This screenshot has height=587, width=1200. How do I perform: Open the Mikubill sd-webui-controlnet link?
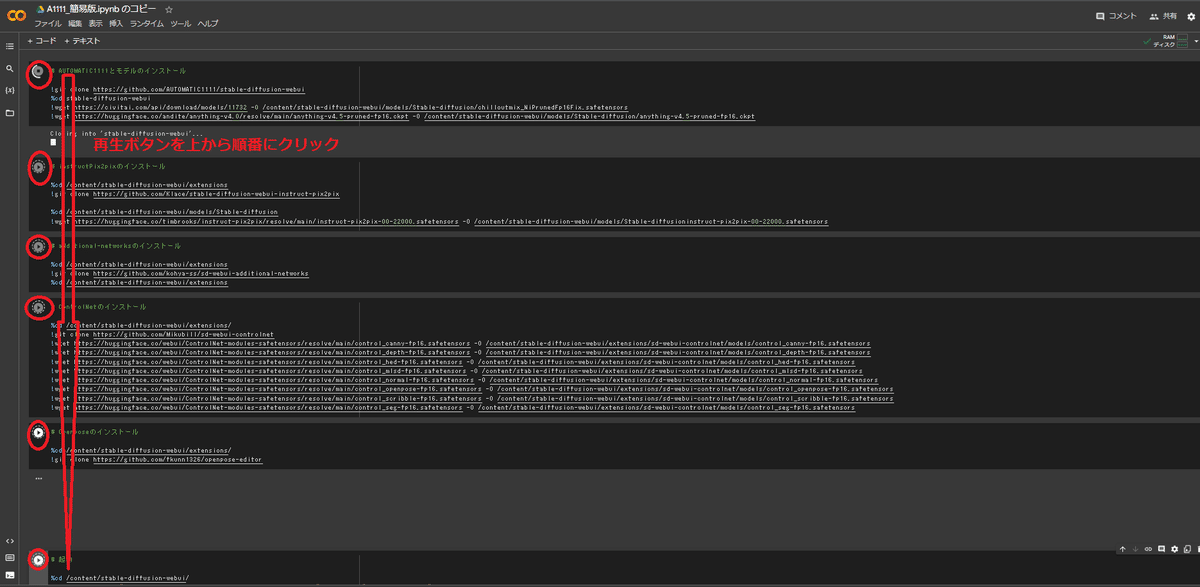pos(183,334)
